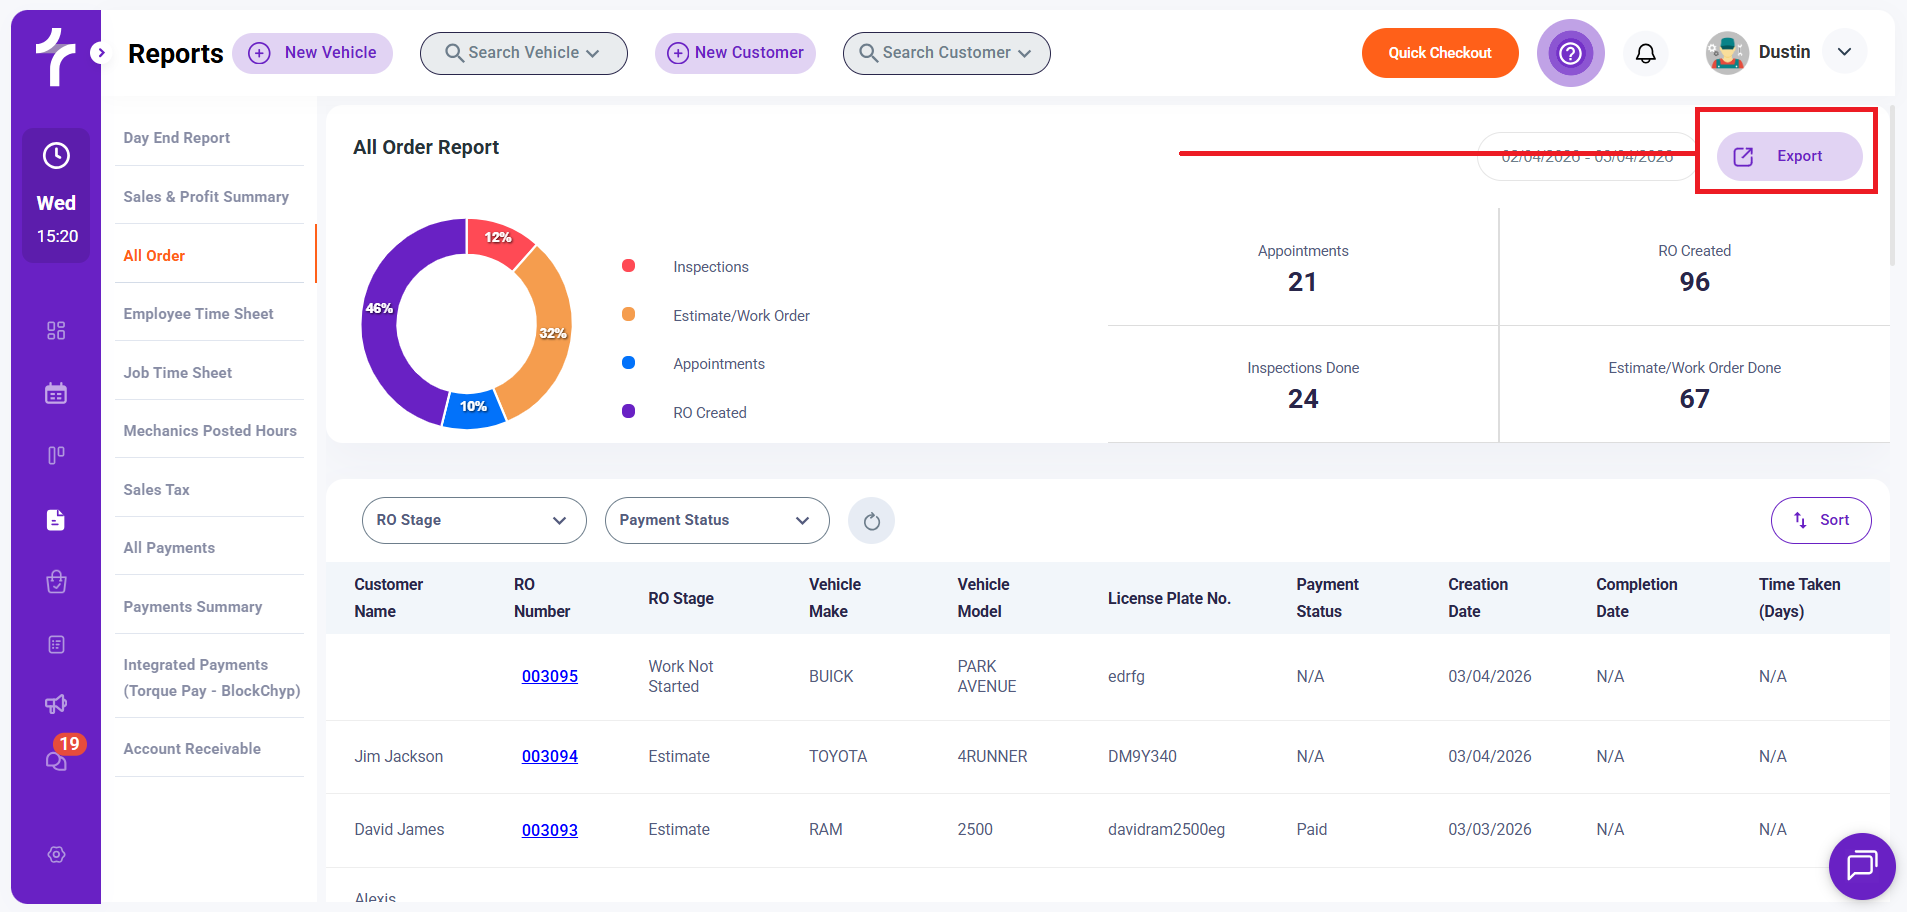Viewport: 1907px width, 912px height.
Task: Click the Export button
Action: pyautogui.click(x=1788, y=156)
